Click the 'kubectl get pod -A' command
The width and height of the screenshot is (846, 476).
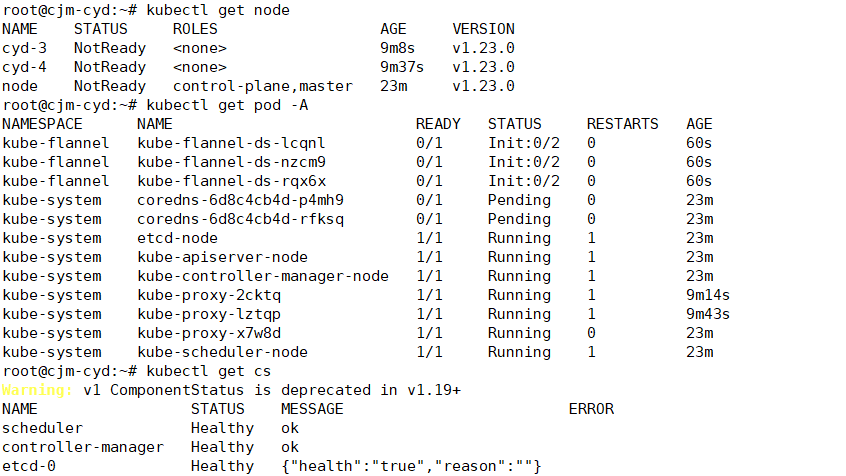pos(227,105)
